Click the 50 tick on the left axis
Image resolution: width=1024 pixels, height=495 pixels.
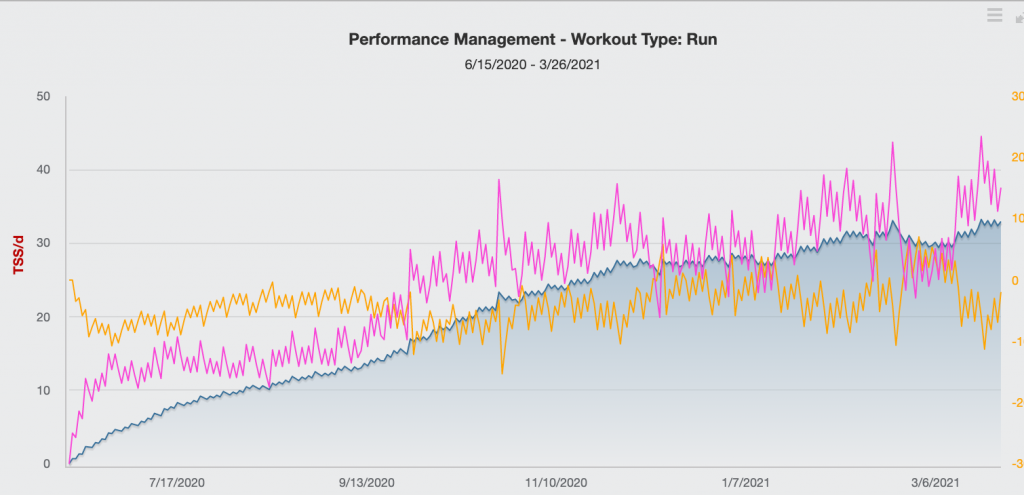click(x=43, y=97)
